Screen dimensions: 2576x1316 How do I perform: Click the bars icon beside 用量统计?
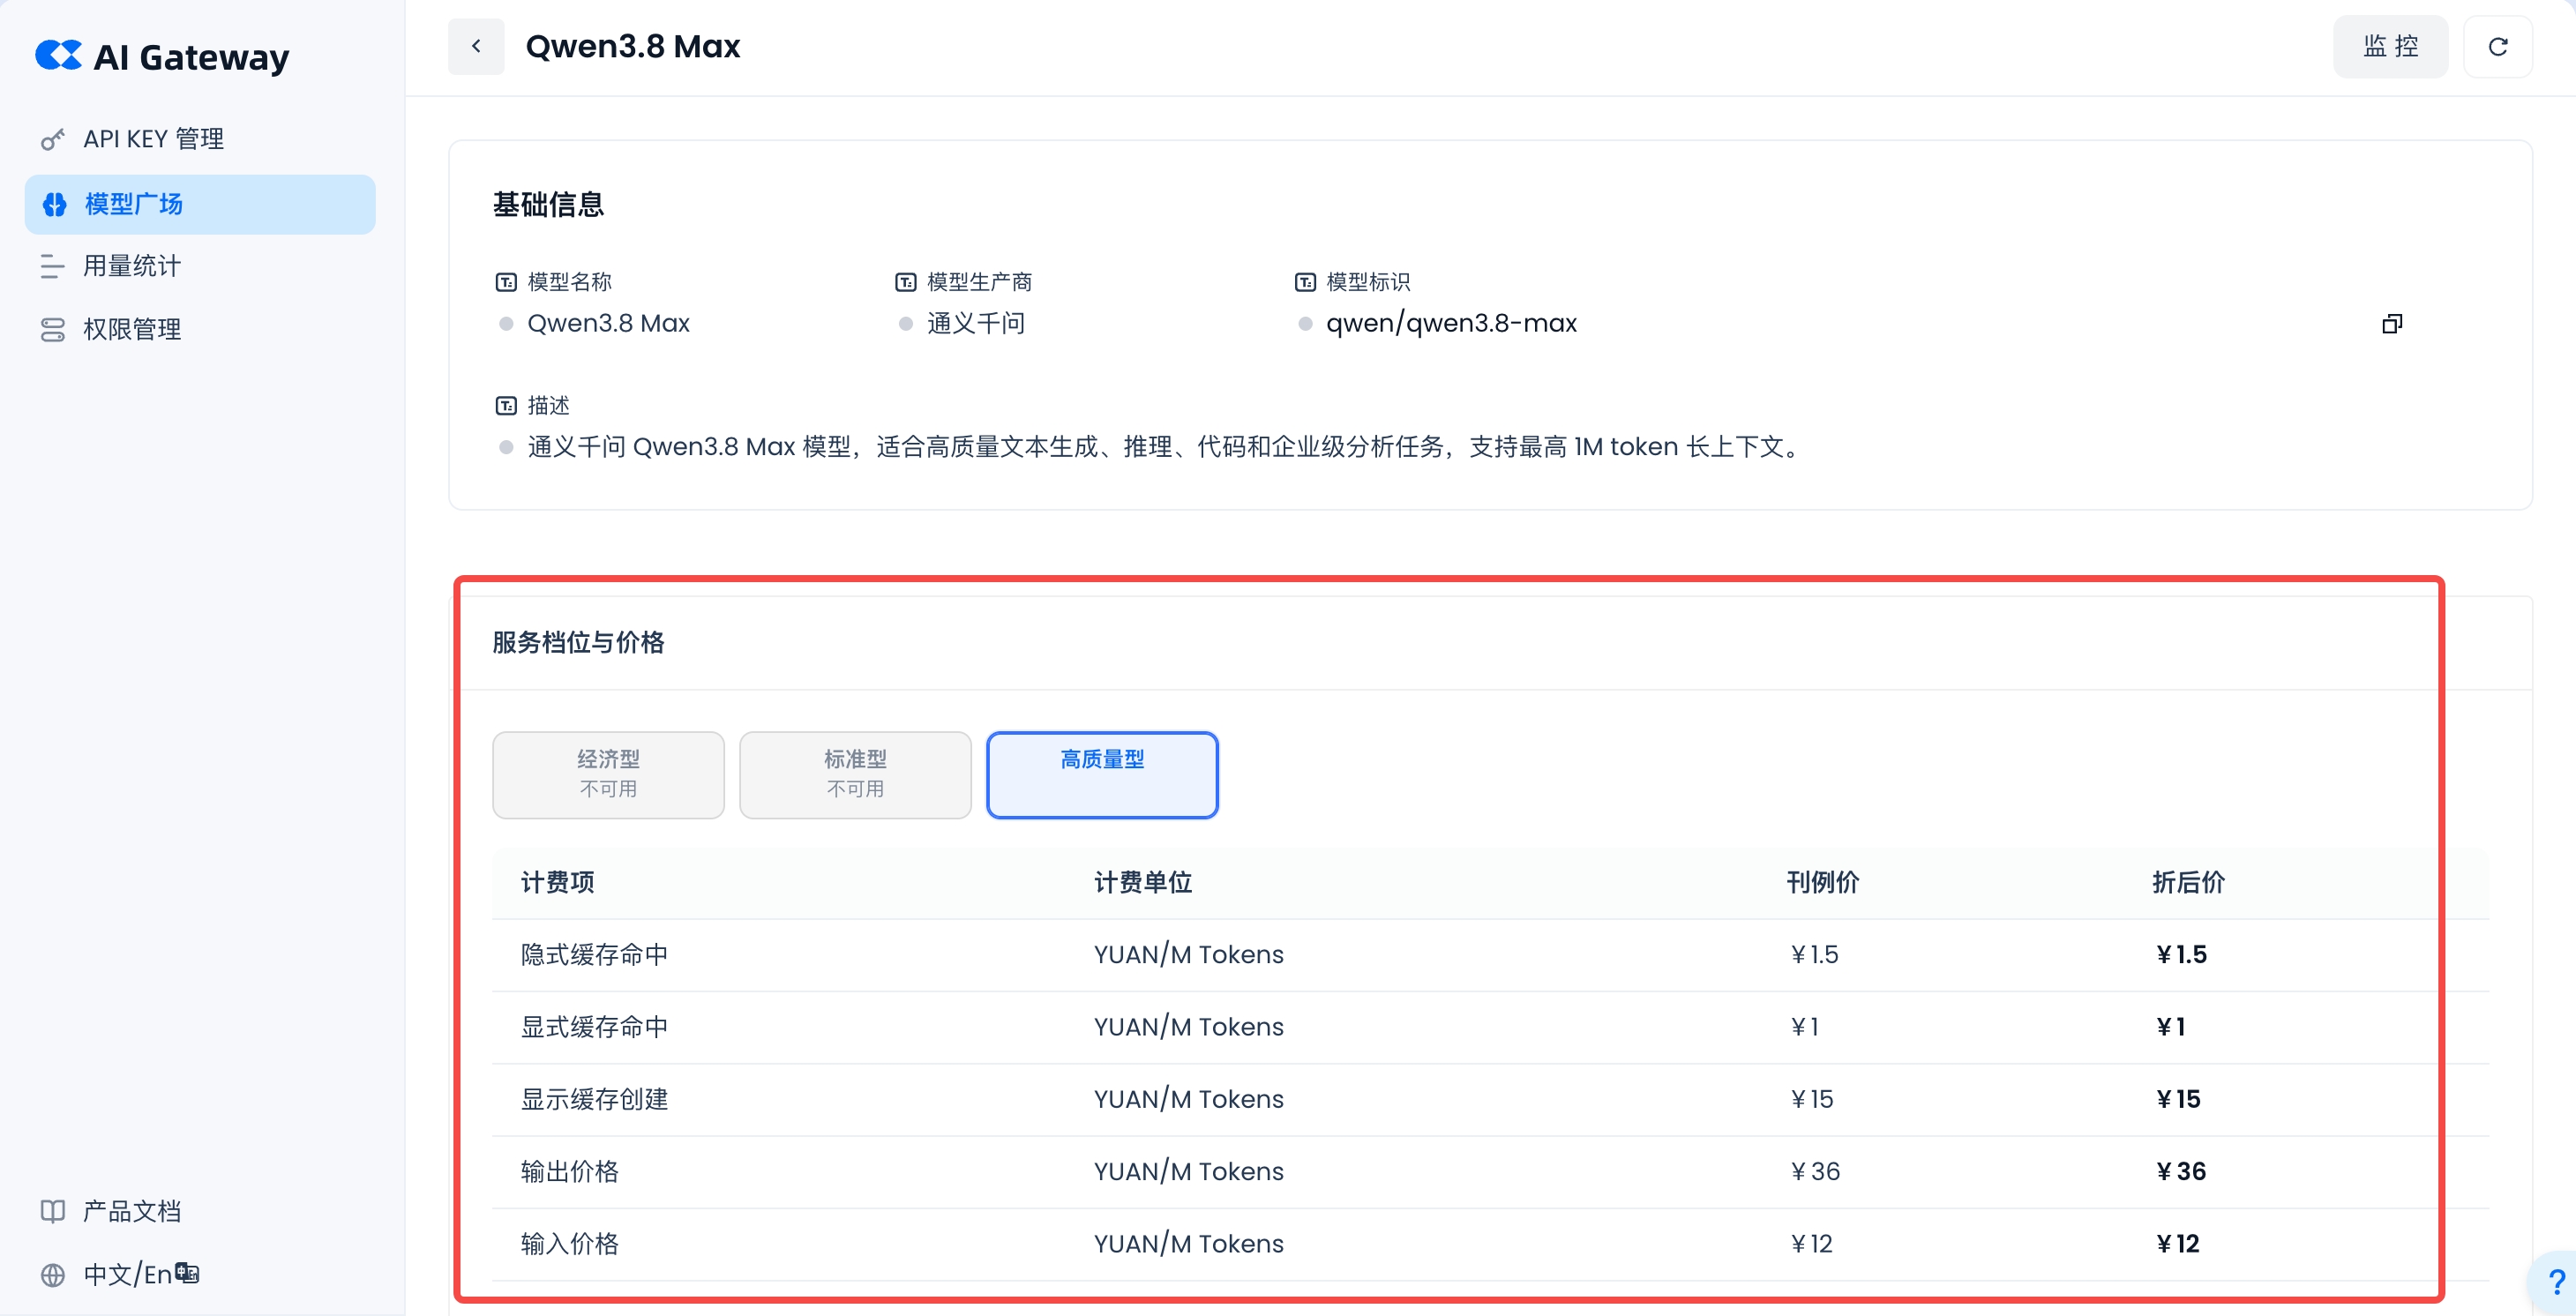point(53,266)
